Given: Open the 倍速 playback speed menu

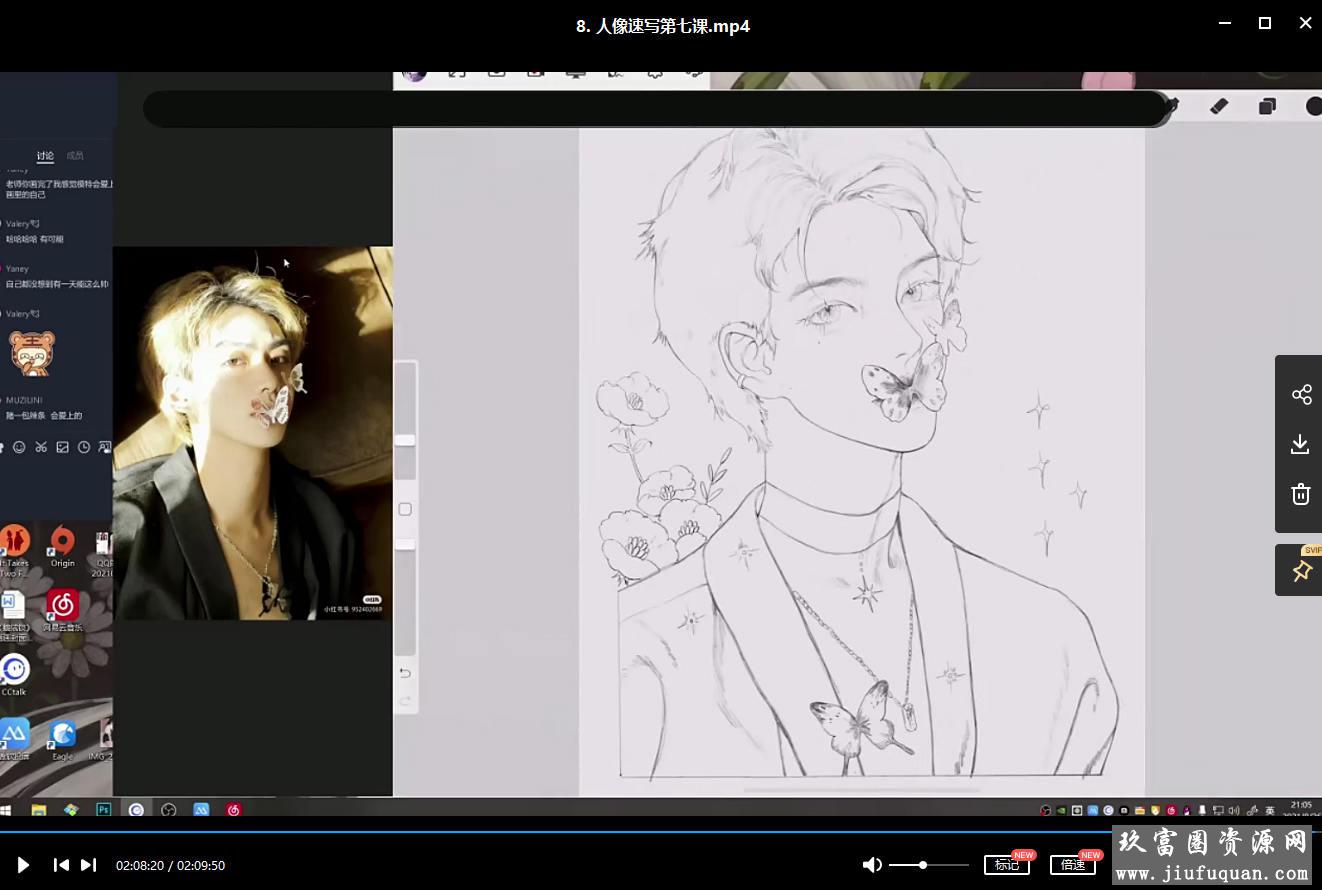Looking at the screenshot, I should (1073, 865).
